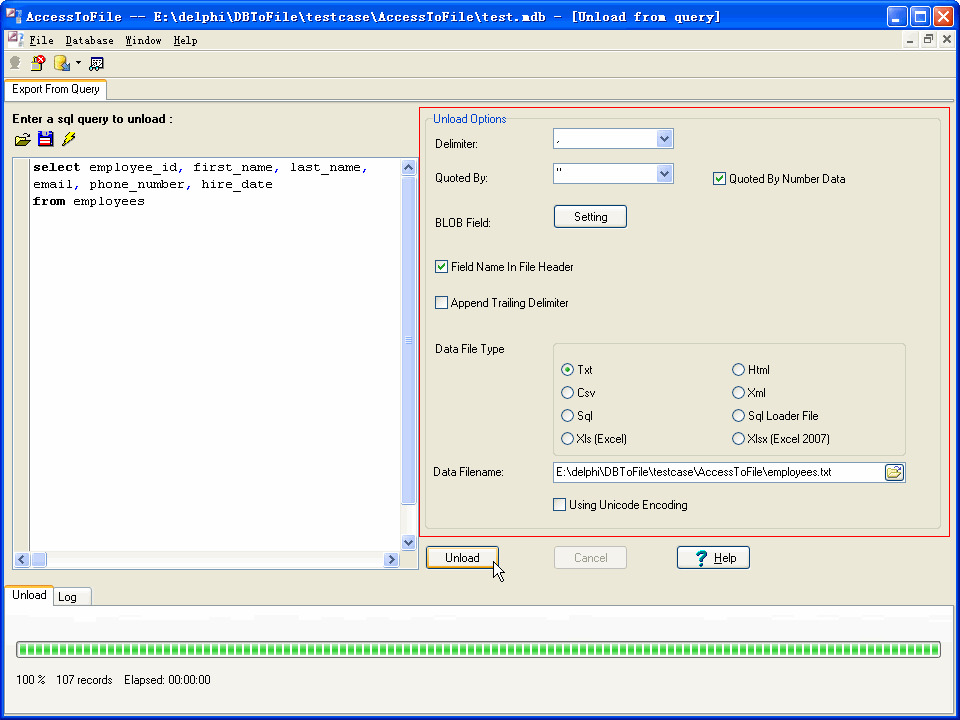The image size is (960, 720).
Task: Click the query editor scroll up arrow
Action: pos(408,168)
